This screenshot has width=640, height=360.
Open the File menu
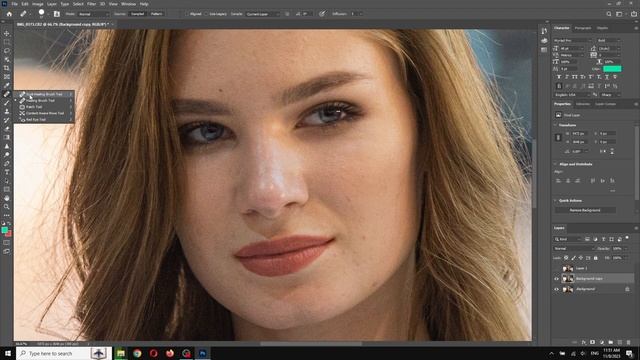click(14, 4)
